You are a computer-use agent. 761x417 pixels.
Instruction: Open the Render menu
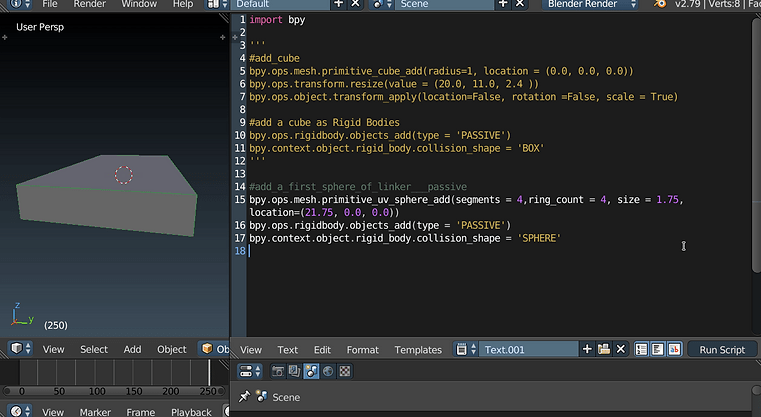(89, 4)
